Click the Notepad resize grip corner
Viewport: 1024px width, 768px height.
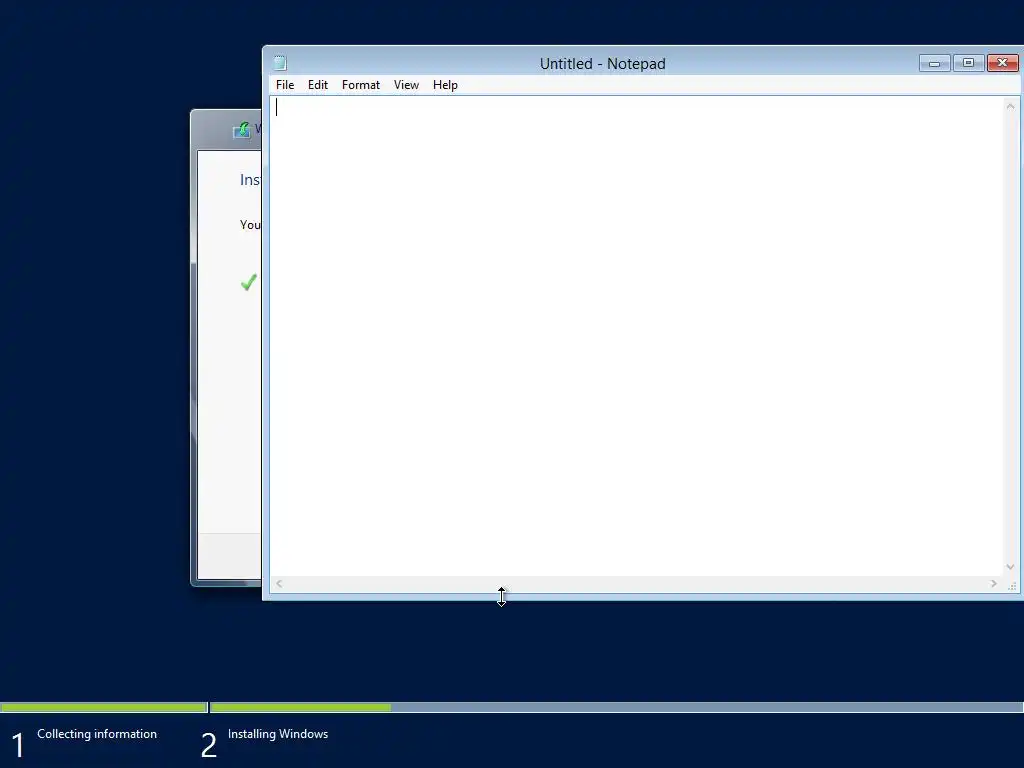click(x=1012, y=585)
